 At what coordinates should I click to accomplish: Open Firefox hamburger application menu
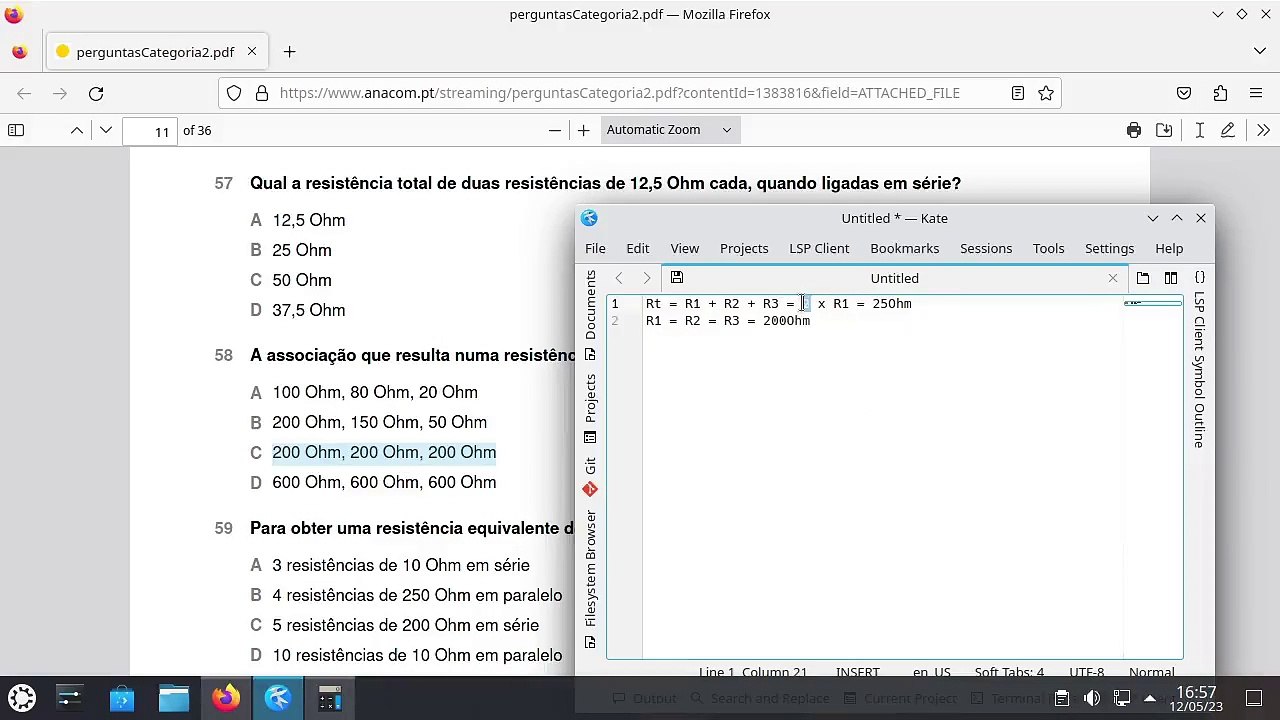pyautogui.click(x=1256, y=93)
